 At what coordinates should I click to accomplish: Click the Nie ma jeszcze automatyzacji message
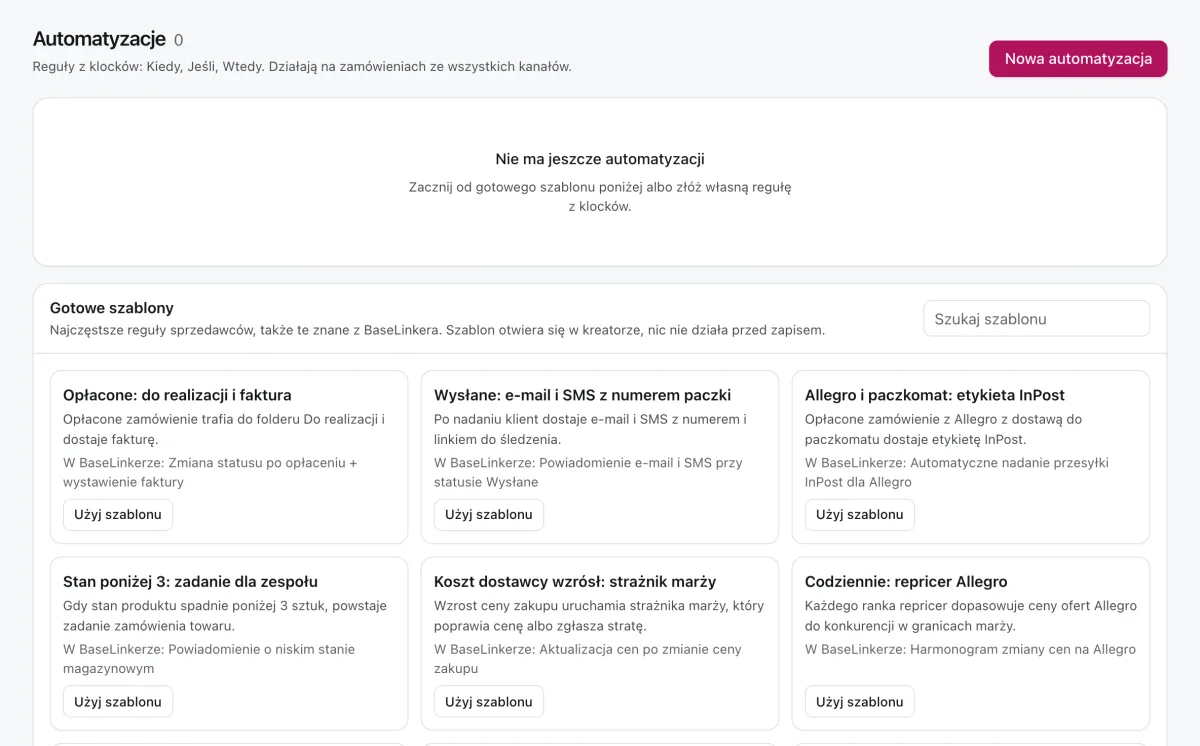(600, 159)
